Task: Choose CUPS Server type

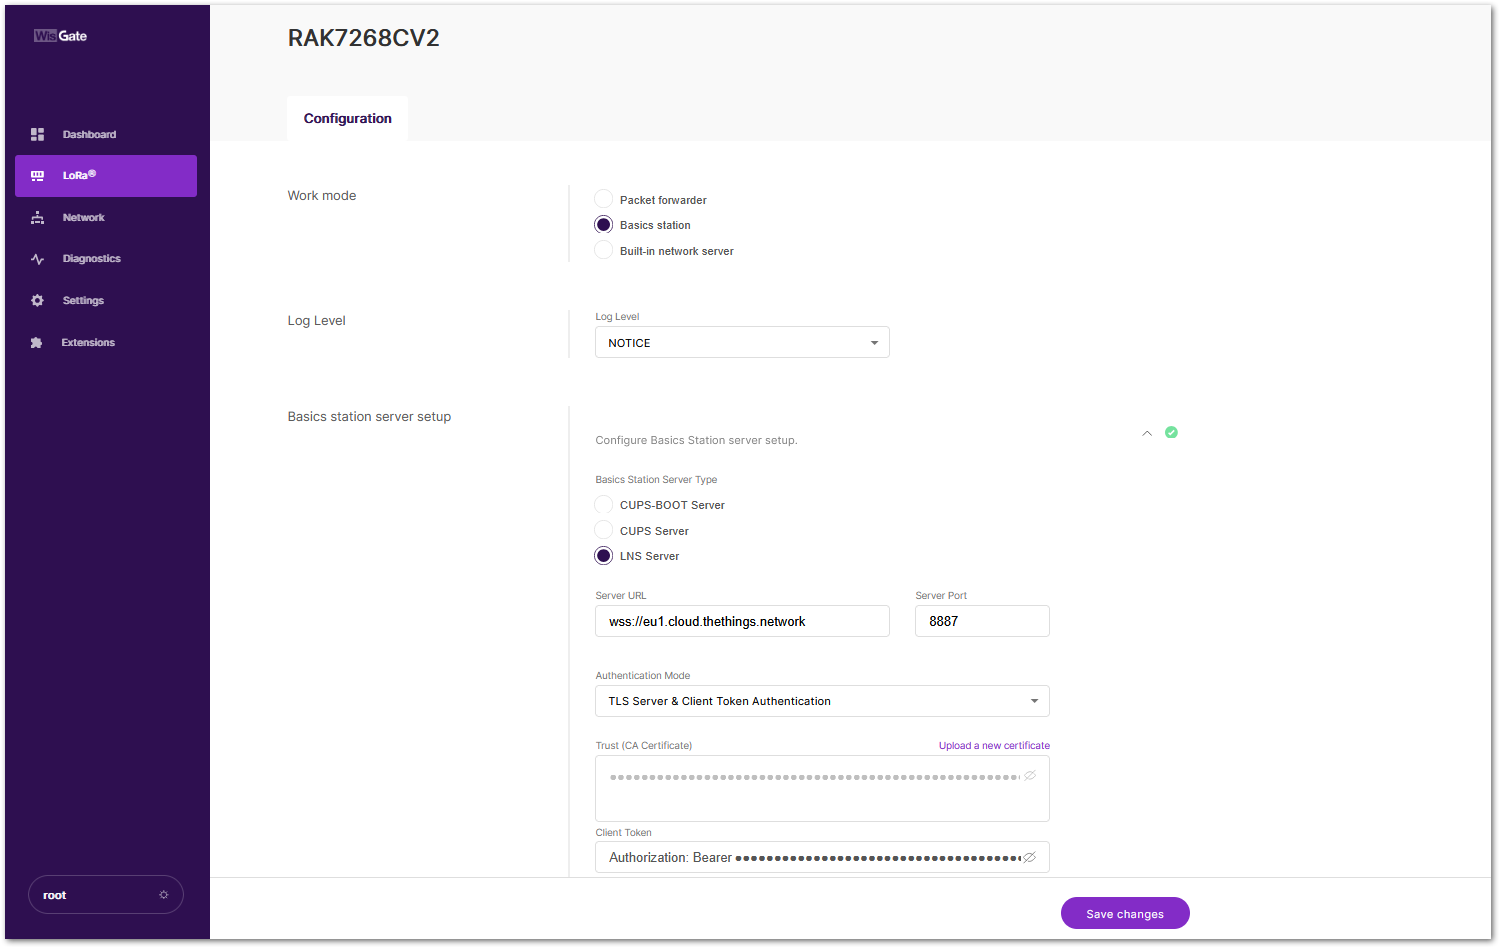Action: coord(604,530)
